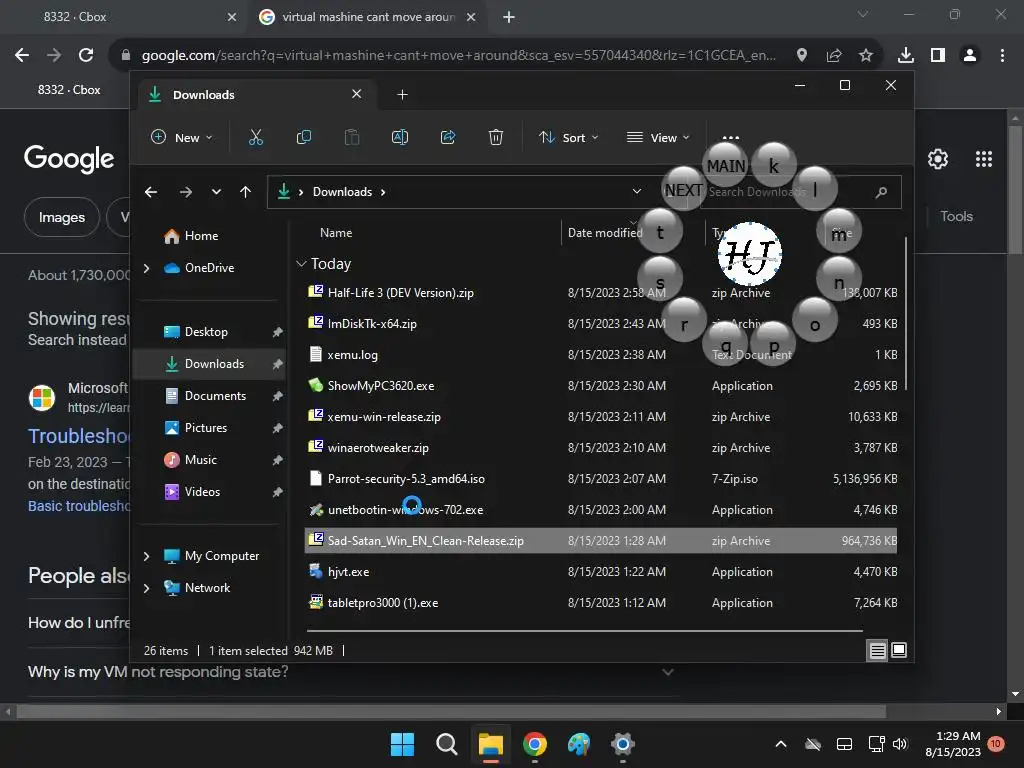Open the New item dropdown in Explorer
The image size is (1024, 768).
[x=182, y=137]
